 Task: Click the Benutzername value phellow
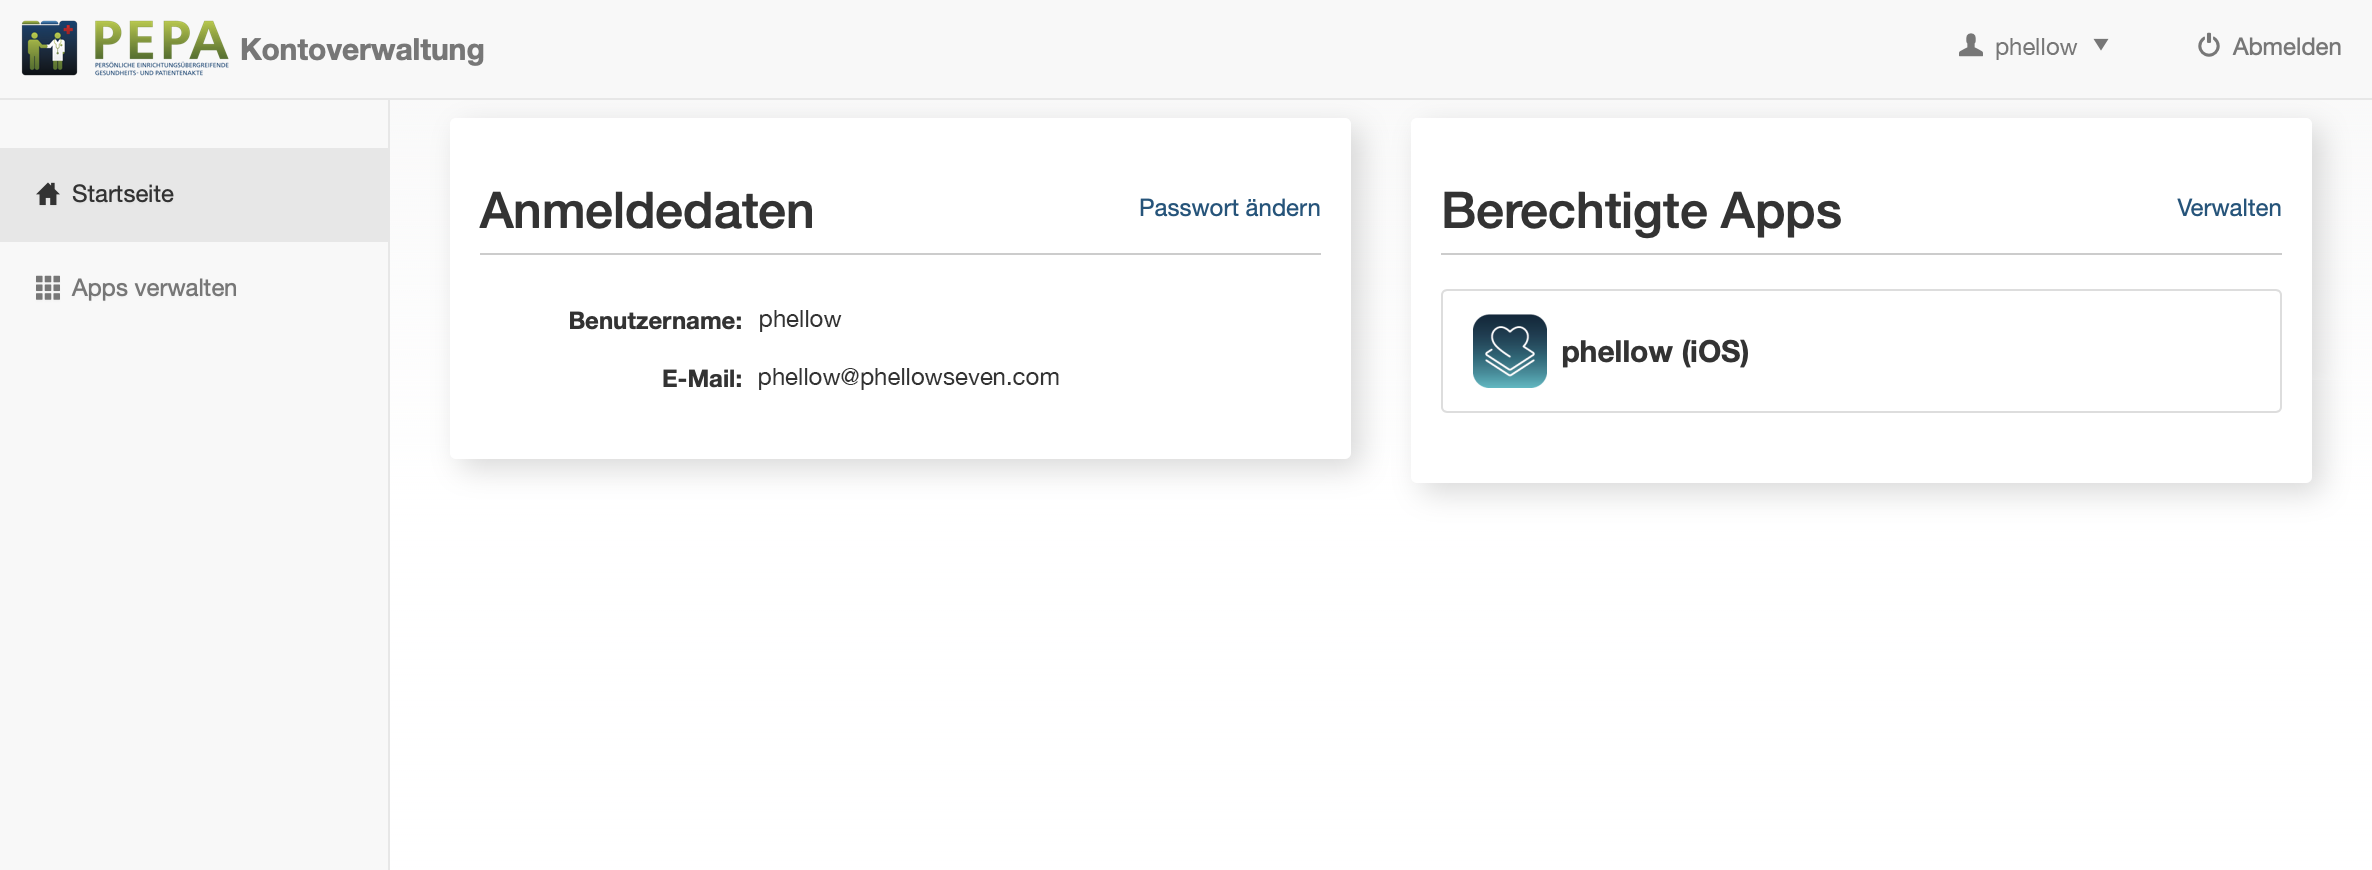799,319
